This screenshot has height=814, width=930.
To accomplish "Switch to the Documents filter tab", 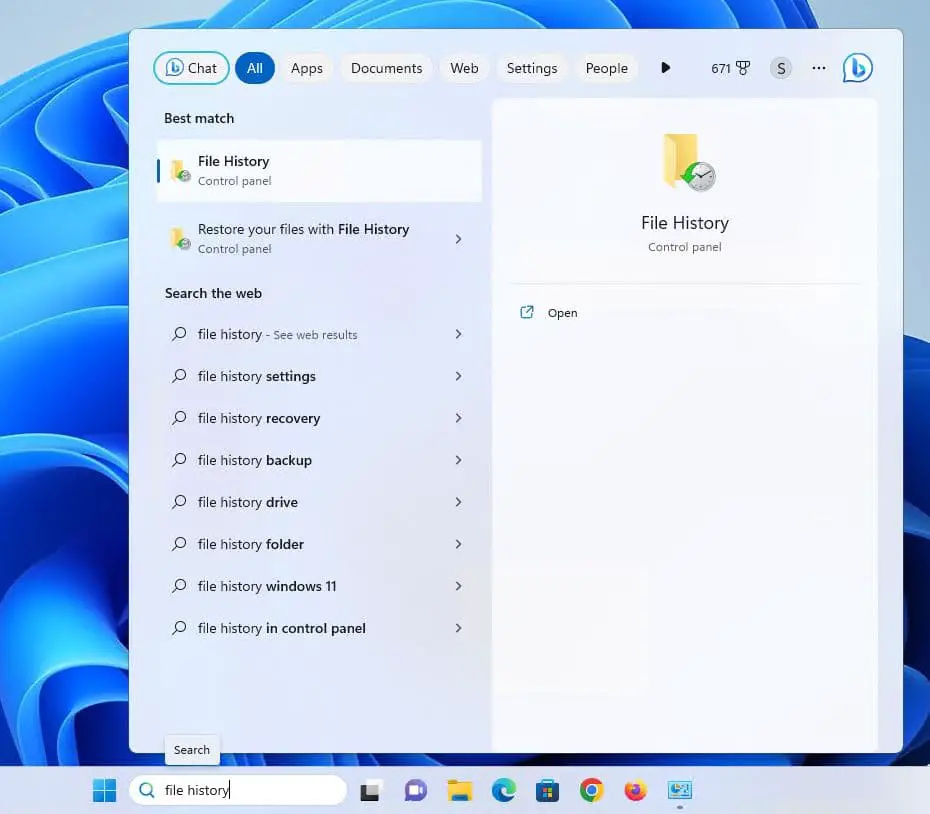I will (386, 68).
